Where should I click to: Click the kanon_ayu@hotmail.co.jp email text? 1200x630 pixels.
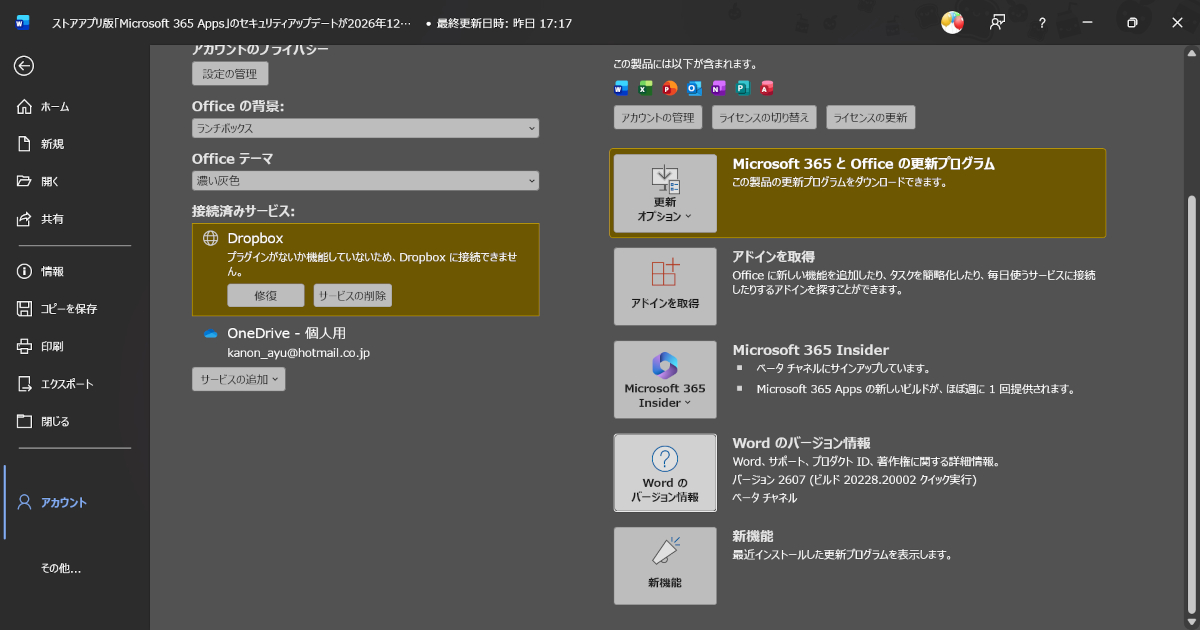coord(299,353)
